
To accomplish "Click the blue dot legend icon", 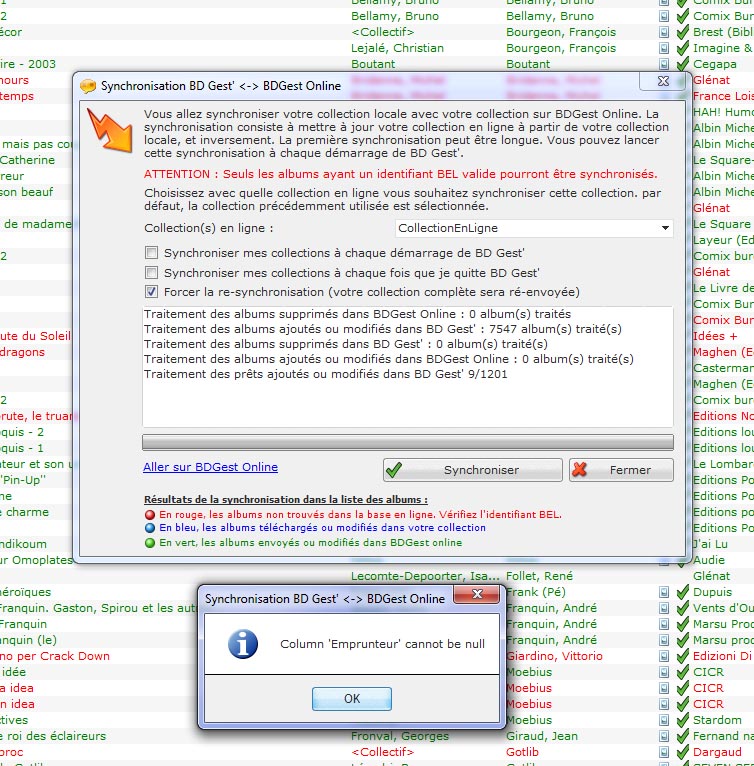I will (x=150, y=528).
